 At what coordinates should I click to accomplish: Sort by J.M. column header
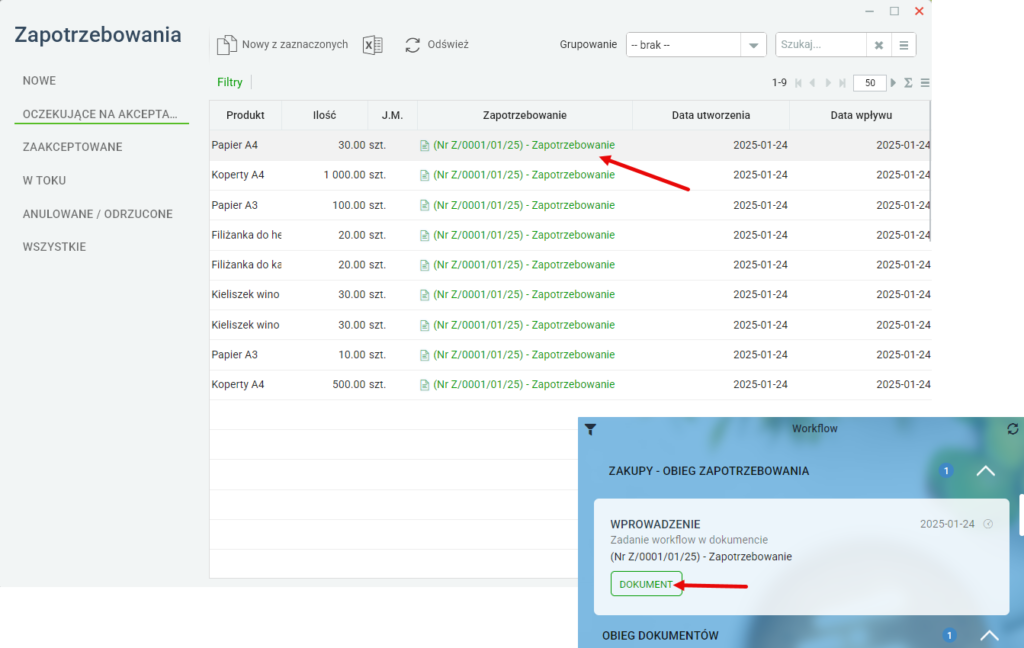pyautogui.click(x=392, y=115)
